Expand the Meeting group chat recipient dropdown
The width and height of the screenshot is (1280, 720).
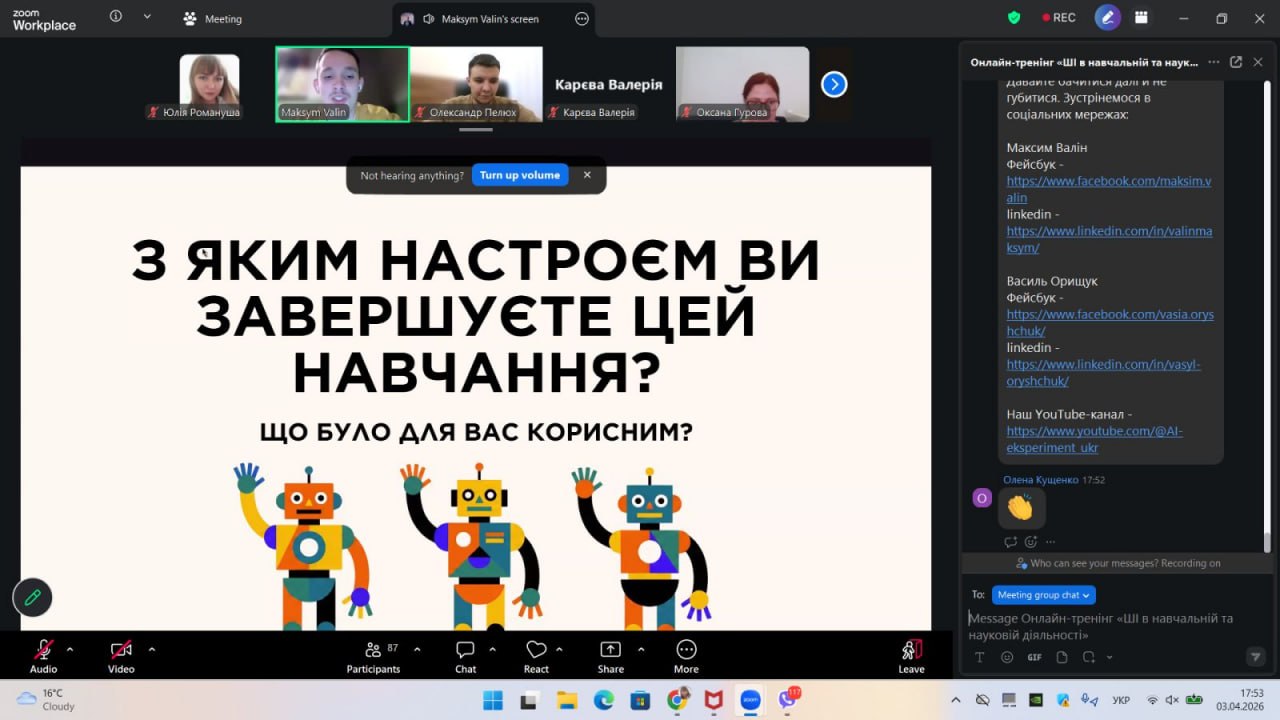pyautogui.click(x=1043, y=595)
